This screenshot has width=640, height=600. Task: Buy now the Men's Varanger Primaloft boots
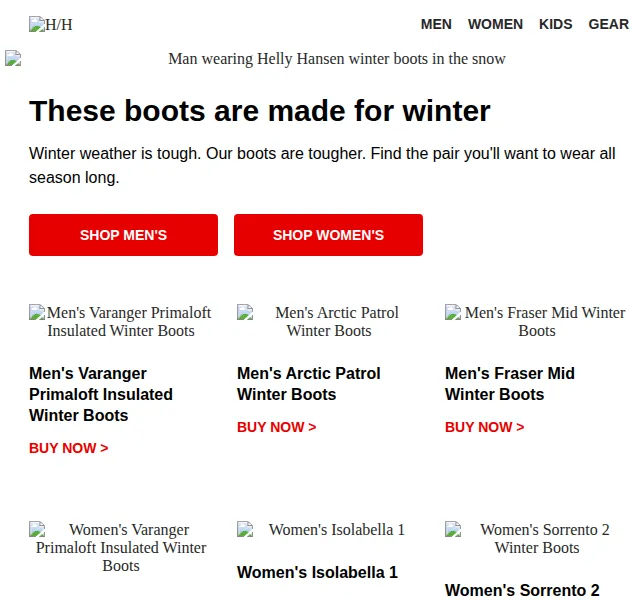click(69, 448)
